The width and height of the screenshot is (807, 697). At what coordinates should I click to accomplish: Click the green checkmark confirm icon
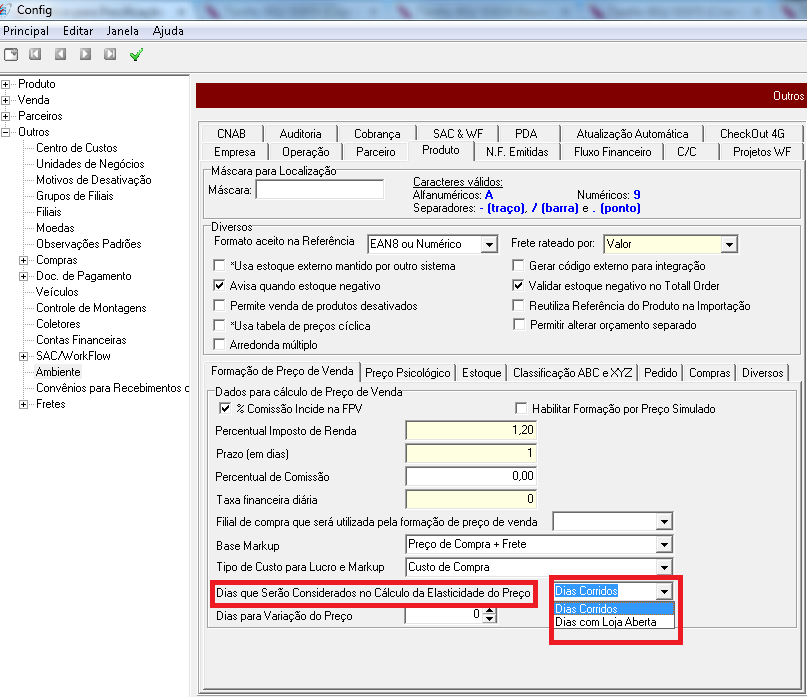[136, 54]
